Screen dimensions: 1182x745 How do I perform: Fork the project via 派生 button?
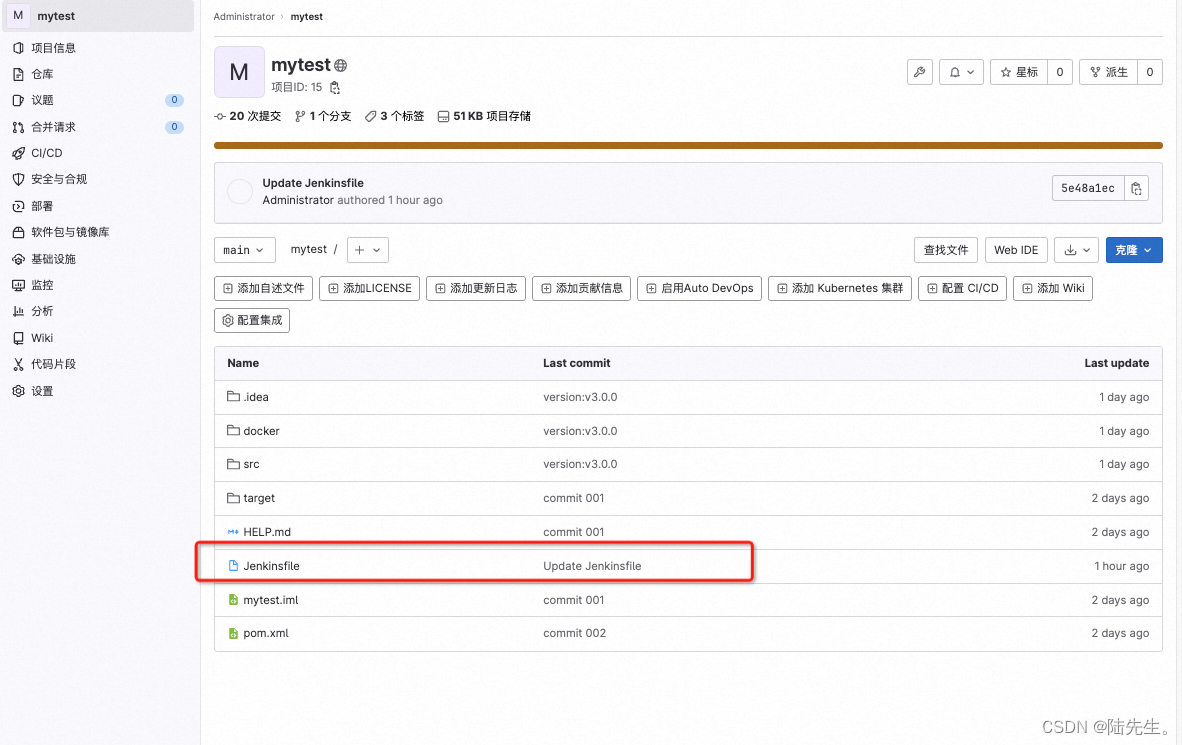tap(1108, 72)
